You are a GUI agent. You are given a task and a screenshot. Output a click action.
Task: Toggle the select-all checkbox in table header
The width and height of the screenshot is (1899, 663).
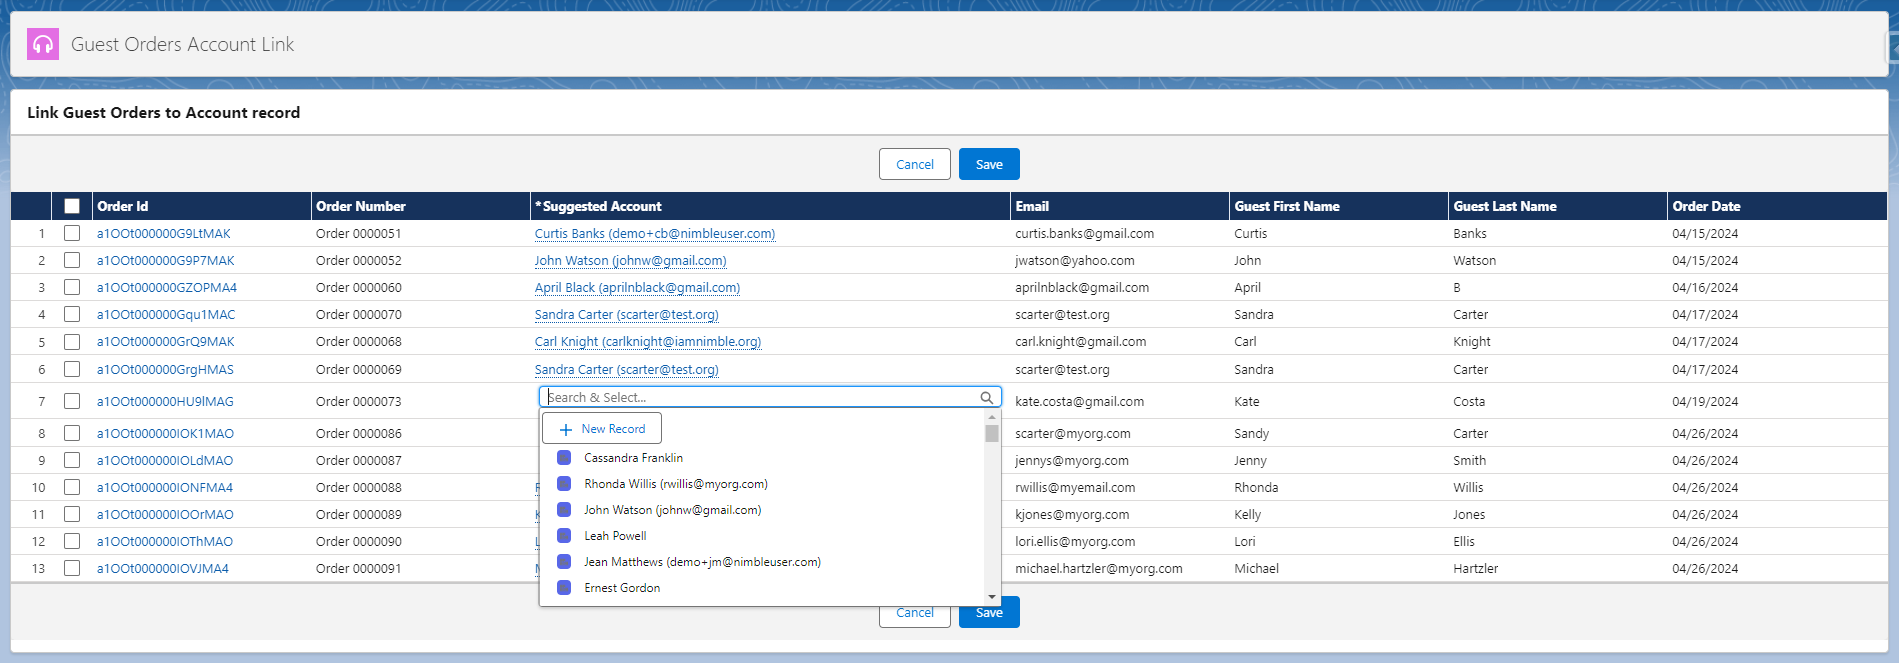[x=72, y=206]
